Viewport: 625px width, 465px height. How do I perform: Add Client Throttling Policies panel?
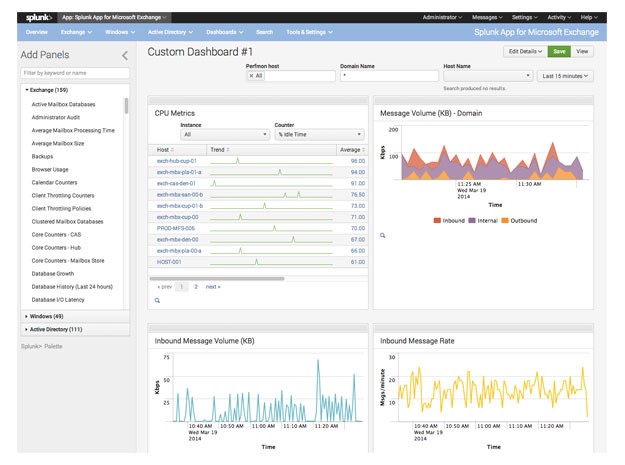point(61,208)
